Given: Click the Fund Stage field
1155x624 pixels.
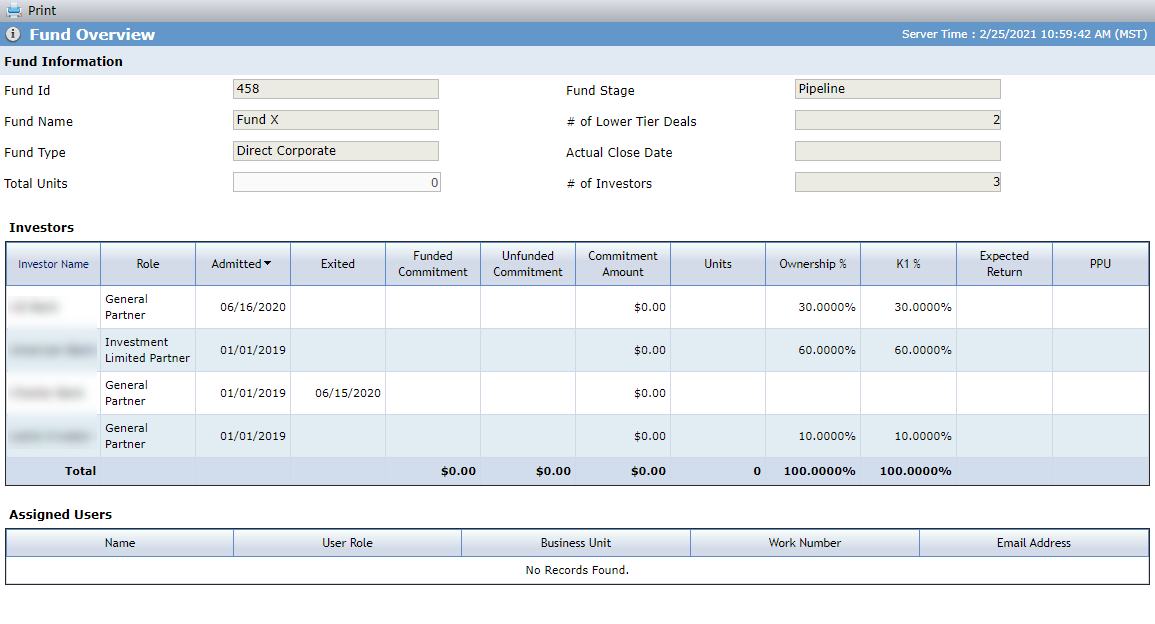Looking at the screenshot, I should [898, 89].
